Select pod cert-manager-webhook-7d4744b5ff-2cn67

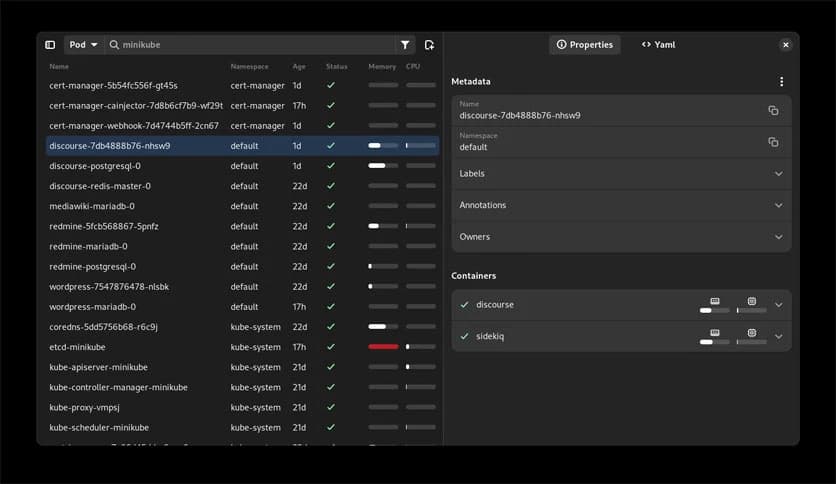243,126
